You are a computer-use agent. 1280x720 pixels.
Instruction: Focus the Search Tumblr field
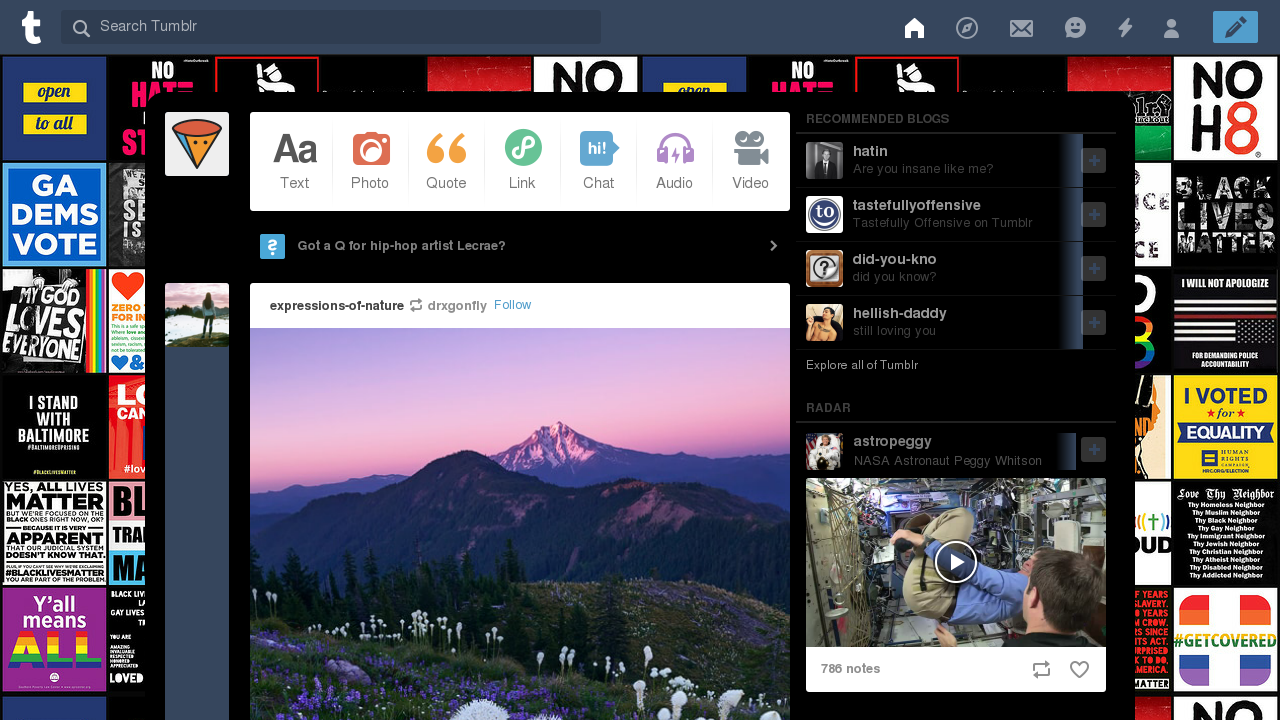tap(331, 27)
